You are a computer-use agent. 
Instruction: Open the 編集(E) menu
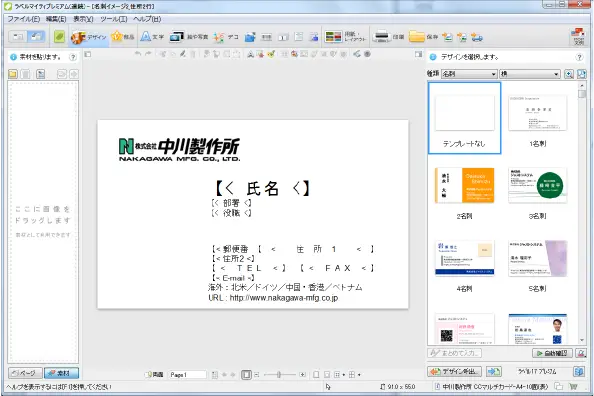click(x=56, y=19)
